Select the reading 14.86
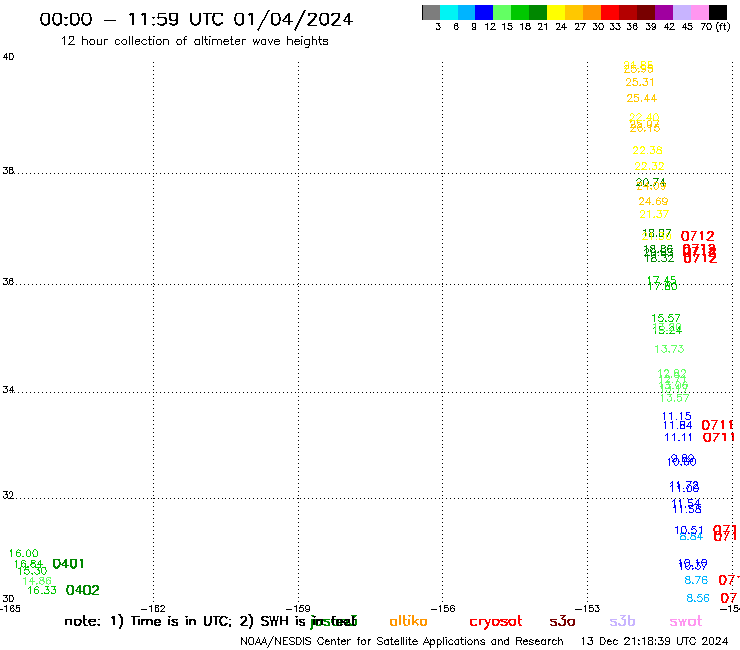Screen dimensions: 740x650 click(37, 581)
